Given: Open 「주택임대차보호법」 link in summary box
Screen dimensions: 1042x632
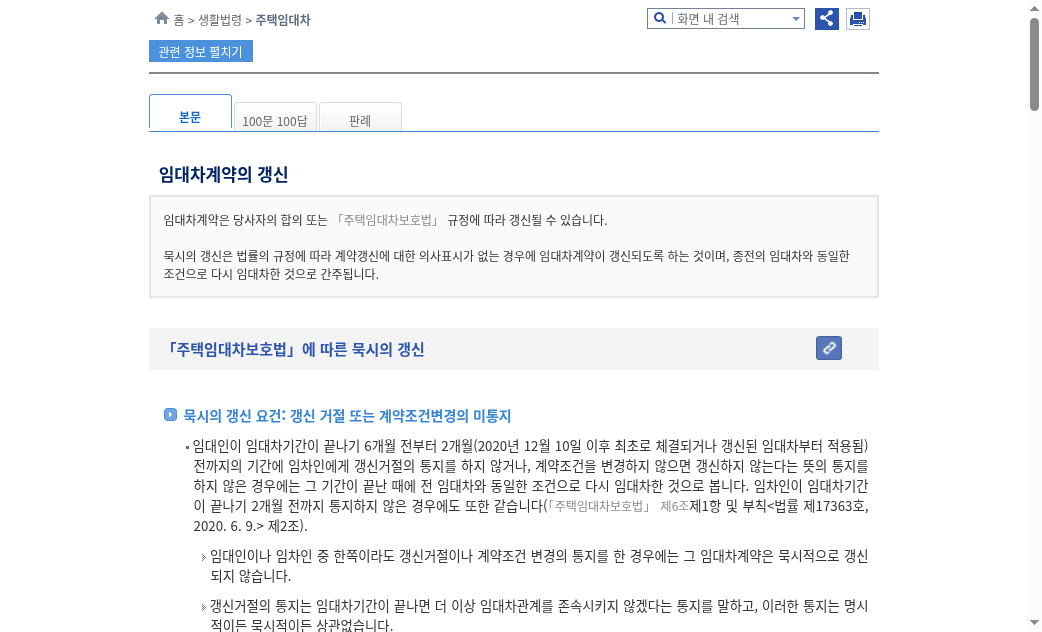Looking at the screenshot, I should [387, 220].
